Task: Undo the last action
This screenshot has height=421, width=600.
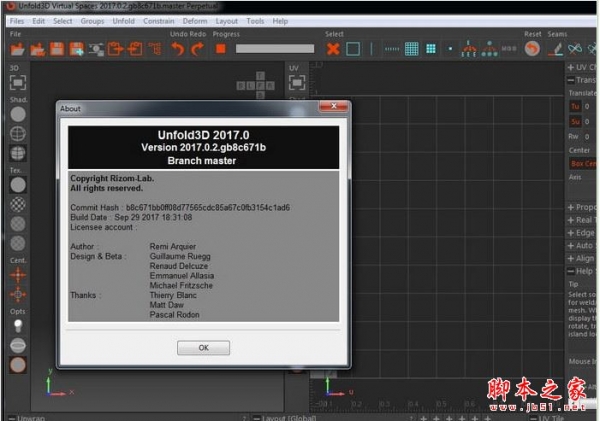Action: click(x=178, y=49)
